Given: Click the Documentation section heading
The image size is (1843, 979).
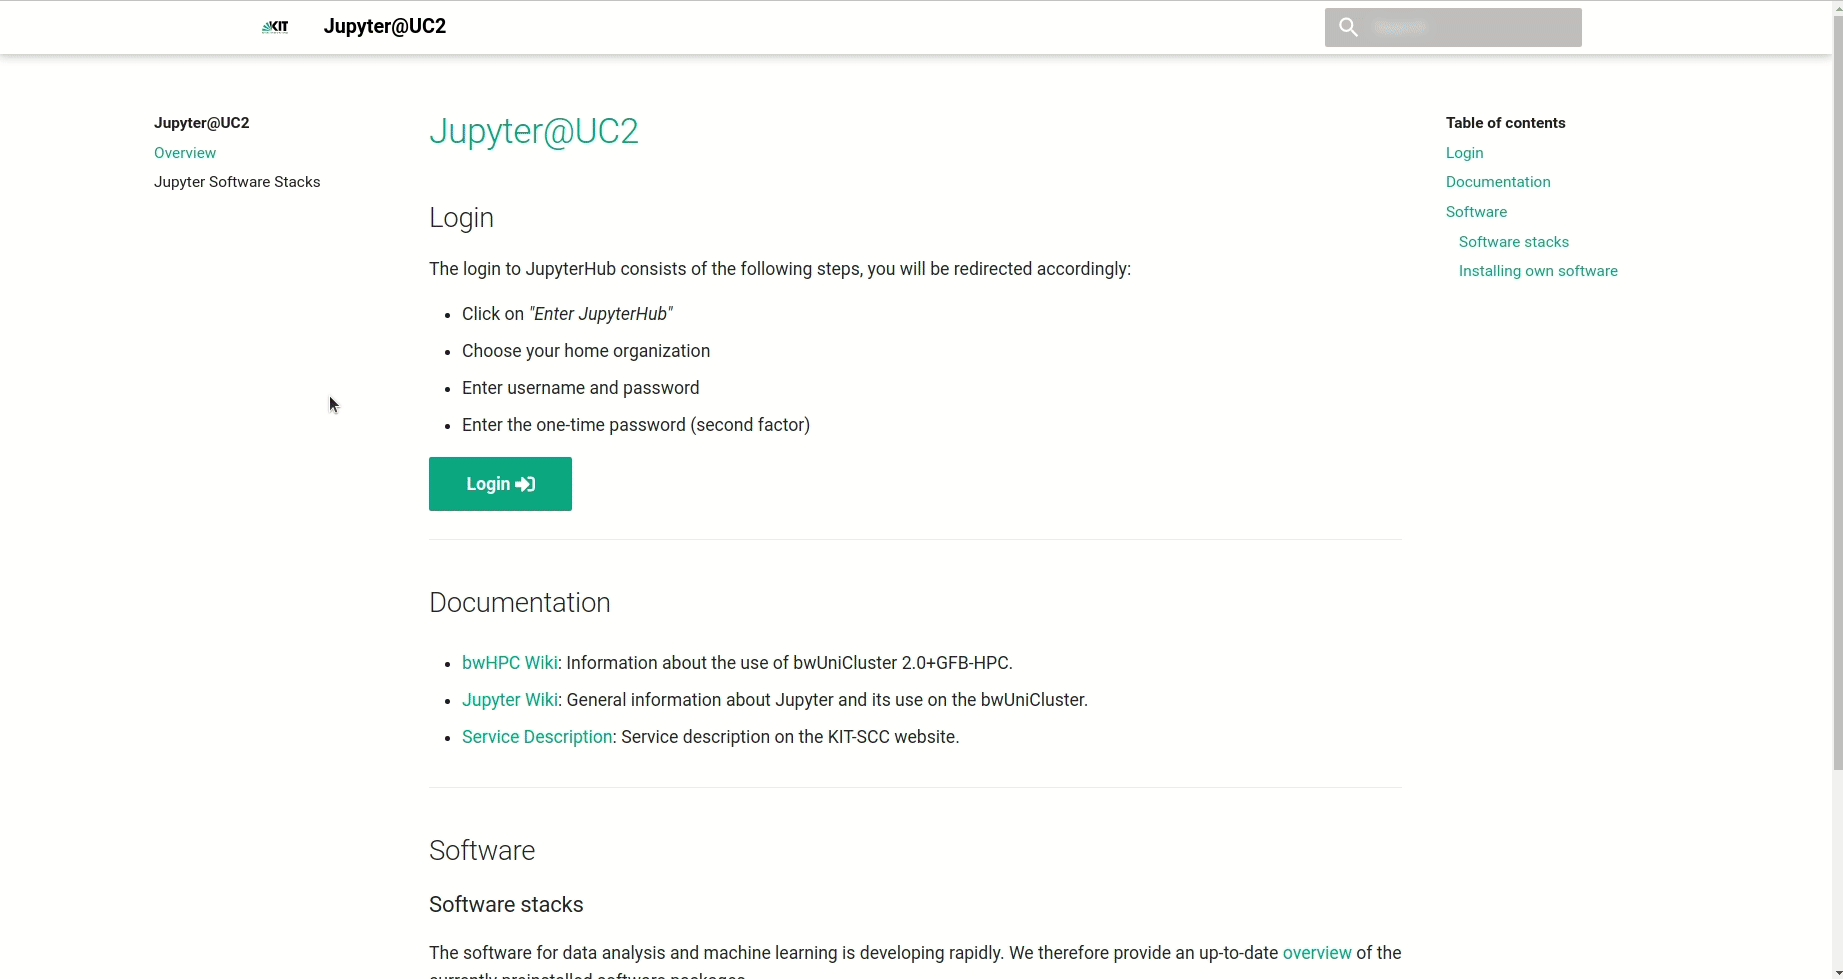Looking at the screenshot, I should click(520, 603).
